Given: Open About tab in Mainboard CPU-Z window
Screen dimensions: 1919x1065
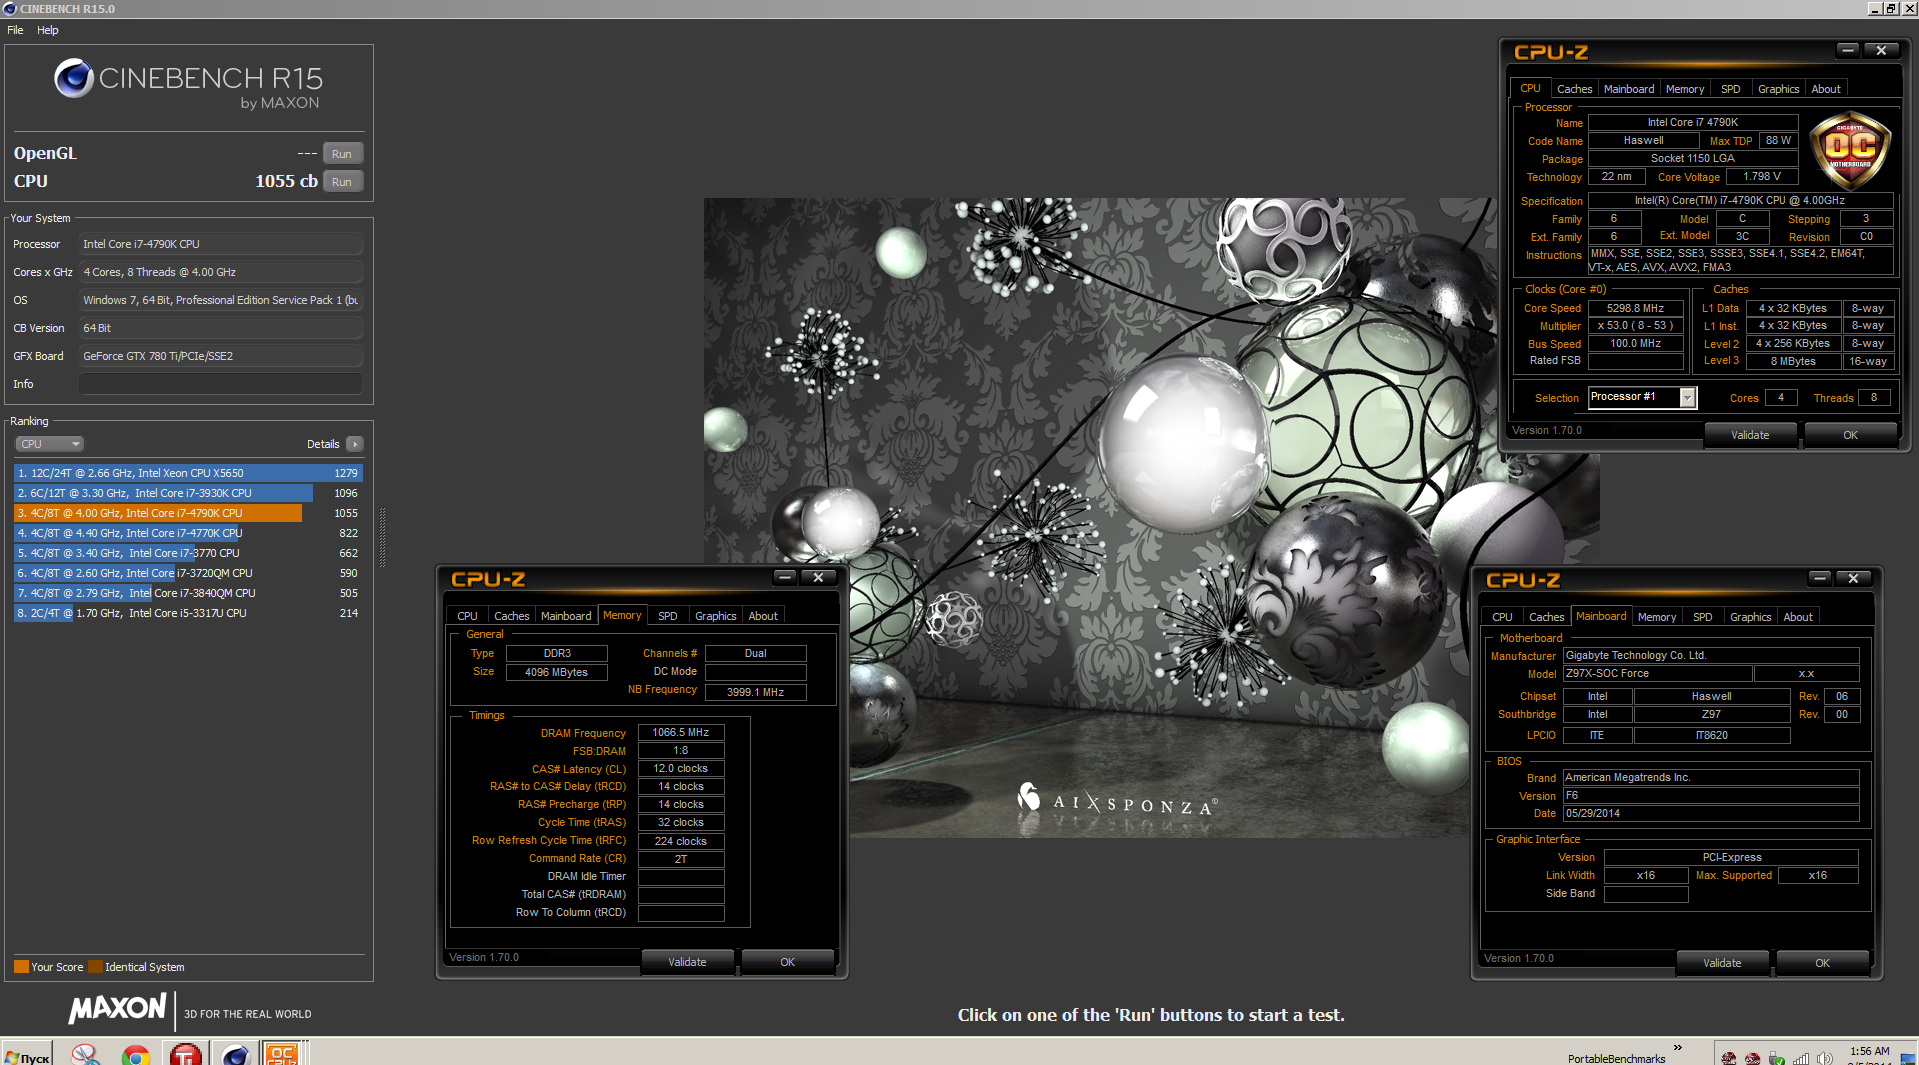Looking at the screenshot, I should [x=1798, y=617].
